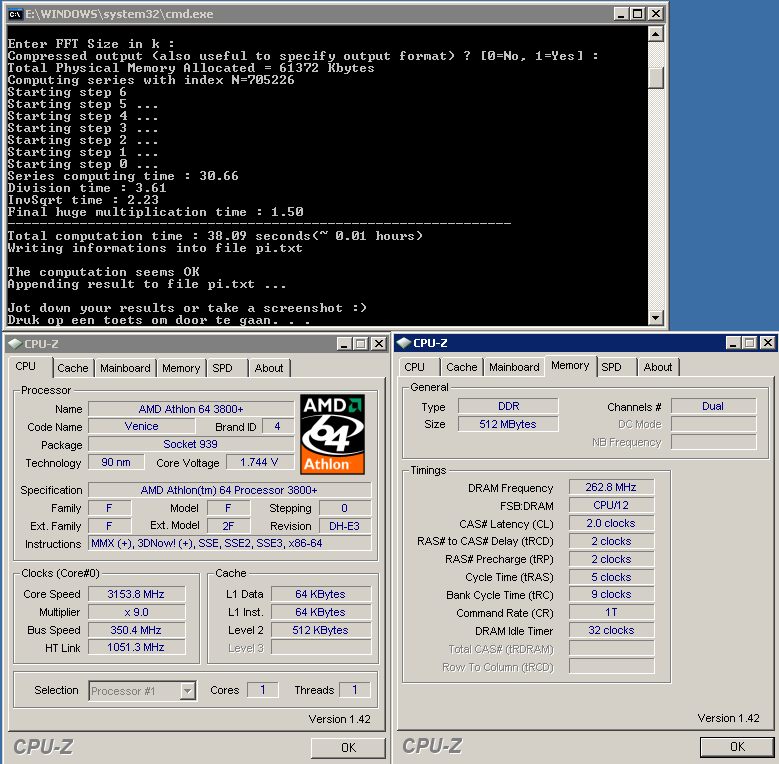The width and height of the screenshot is (779, 764).
Task: Click the memory Size value '512 MBytes'
Action: (508, 424)
